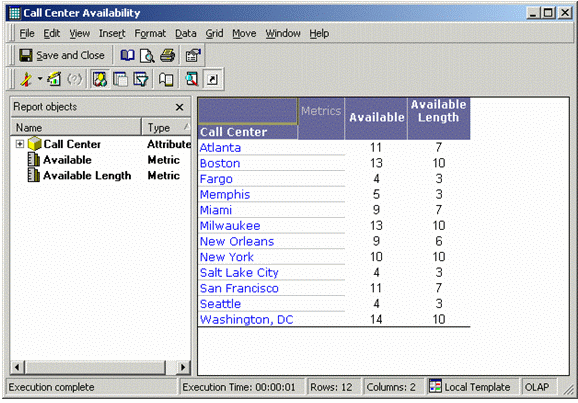This screenshot has width=578, height=403.
Task: Expand the Call Center attribute node
Action: [x=20, y=144]
